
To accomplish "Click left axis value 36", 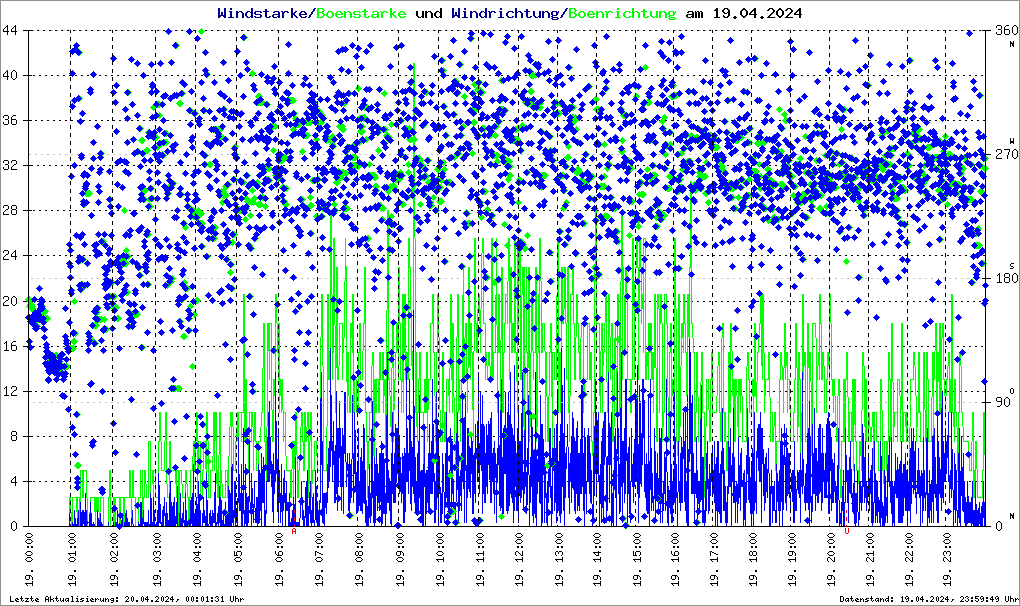I will pyautogui.click(x=10, y=120).
